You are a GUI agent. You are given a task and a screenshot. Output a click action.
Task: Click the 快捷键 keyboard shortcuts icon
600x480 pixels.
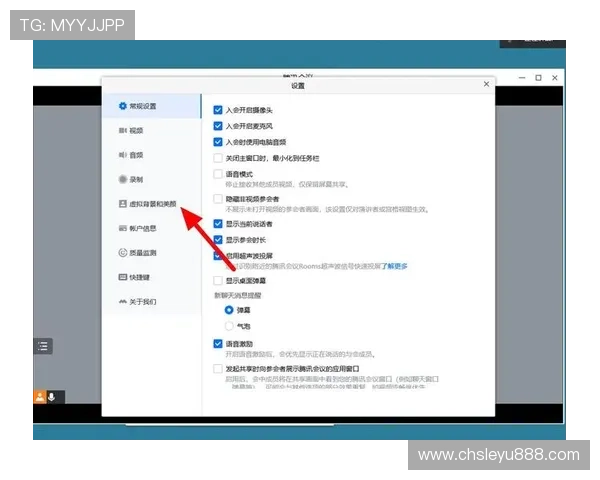pos(122,277)
